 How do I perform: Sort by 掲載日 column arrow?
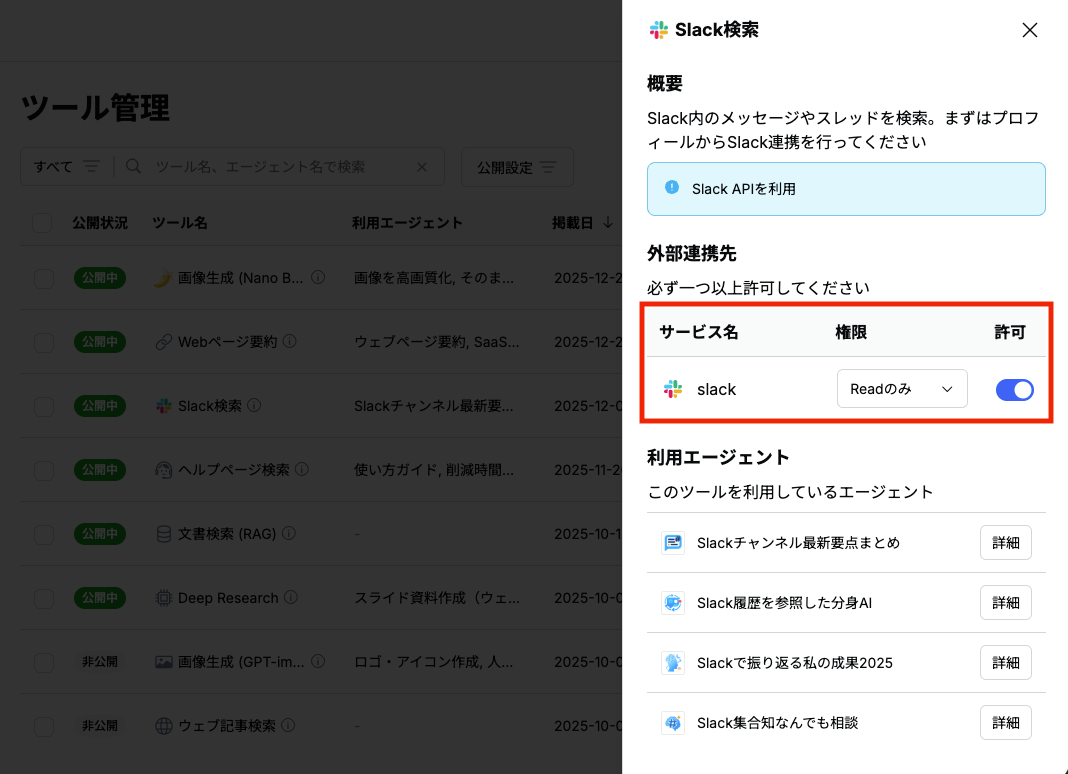[608, 223]
